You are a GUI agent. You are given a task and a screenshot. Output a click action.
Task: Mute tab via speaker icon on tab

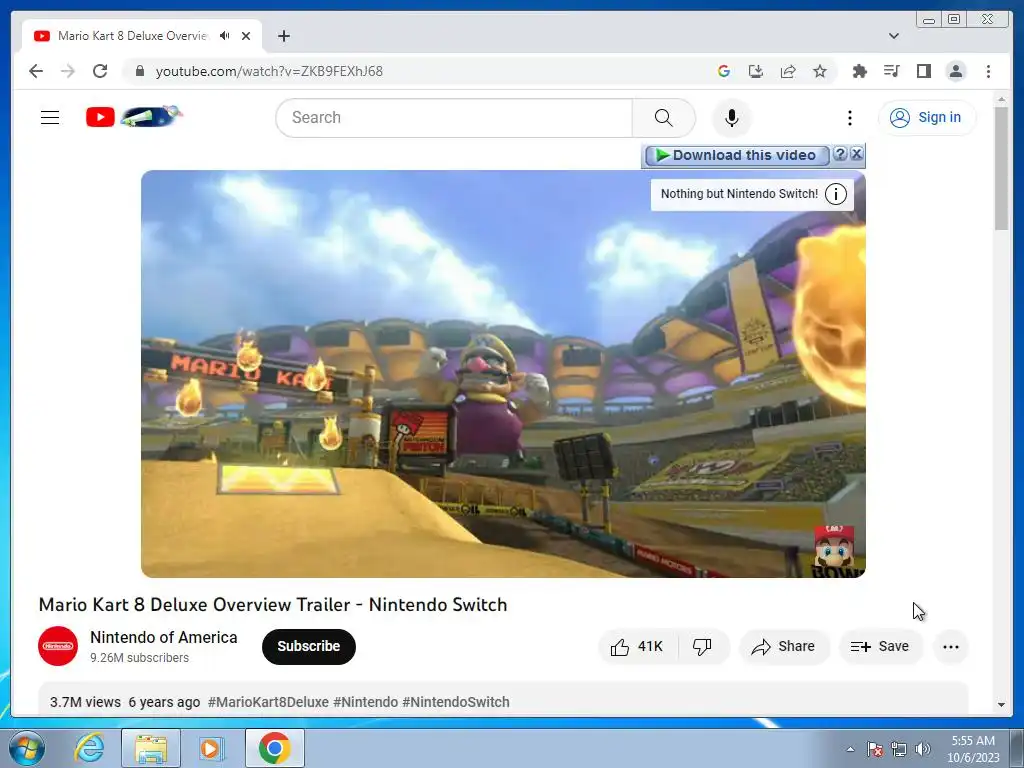click(x=225, y=36)
